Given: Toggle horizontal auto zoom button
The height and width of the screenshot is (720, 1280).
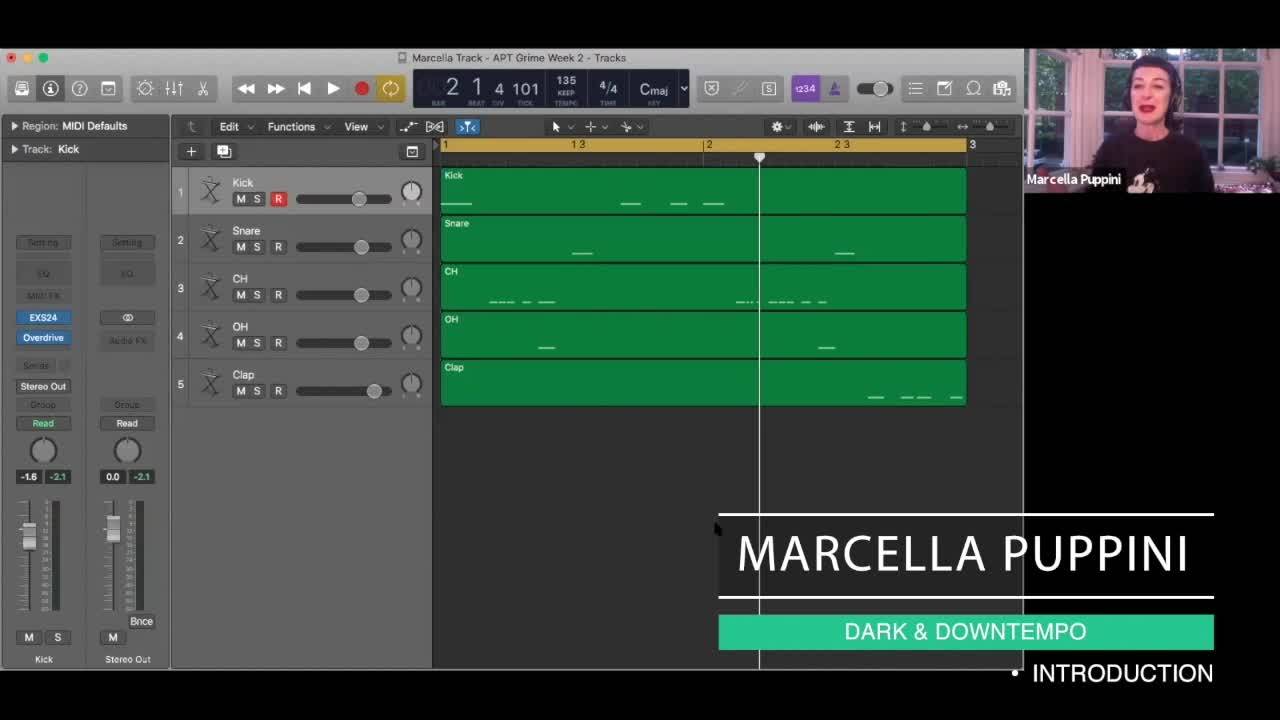Looking at the screenshot, I should [x=875, y=127].
